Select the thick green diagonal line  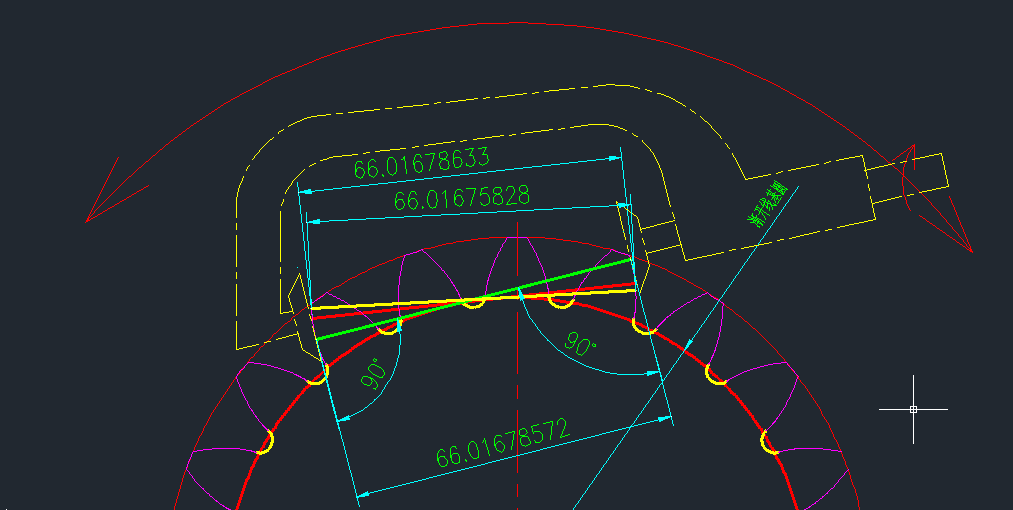point(475,299)
